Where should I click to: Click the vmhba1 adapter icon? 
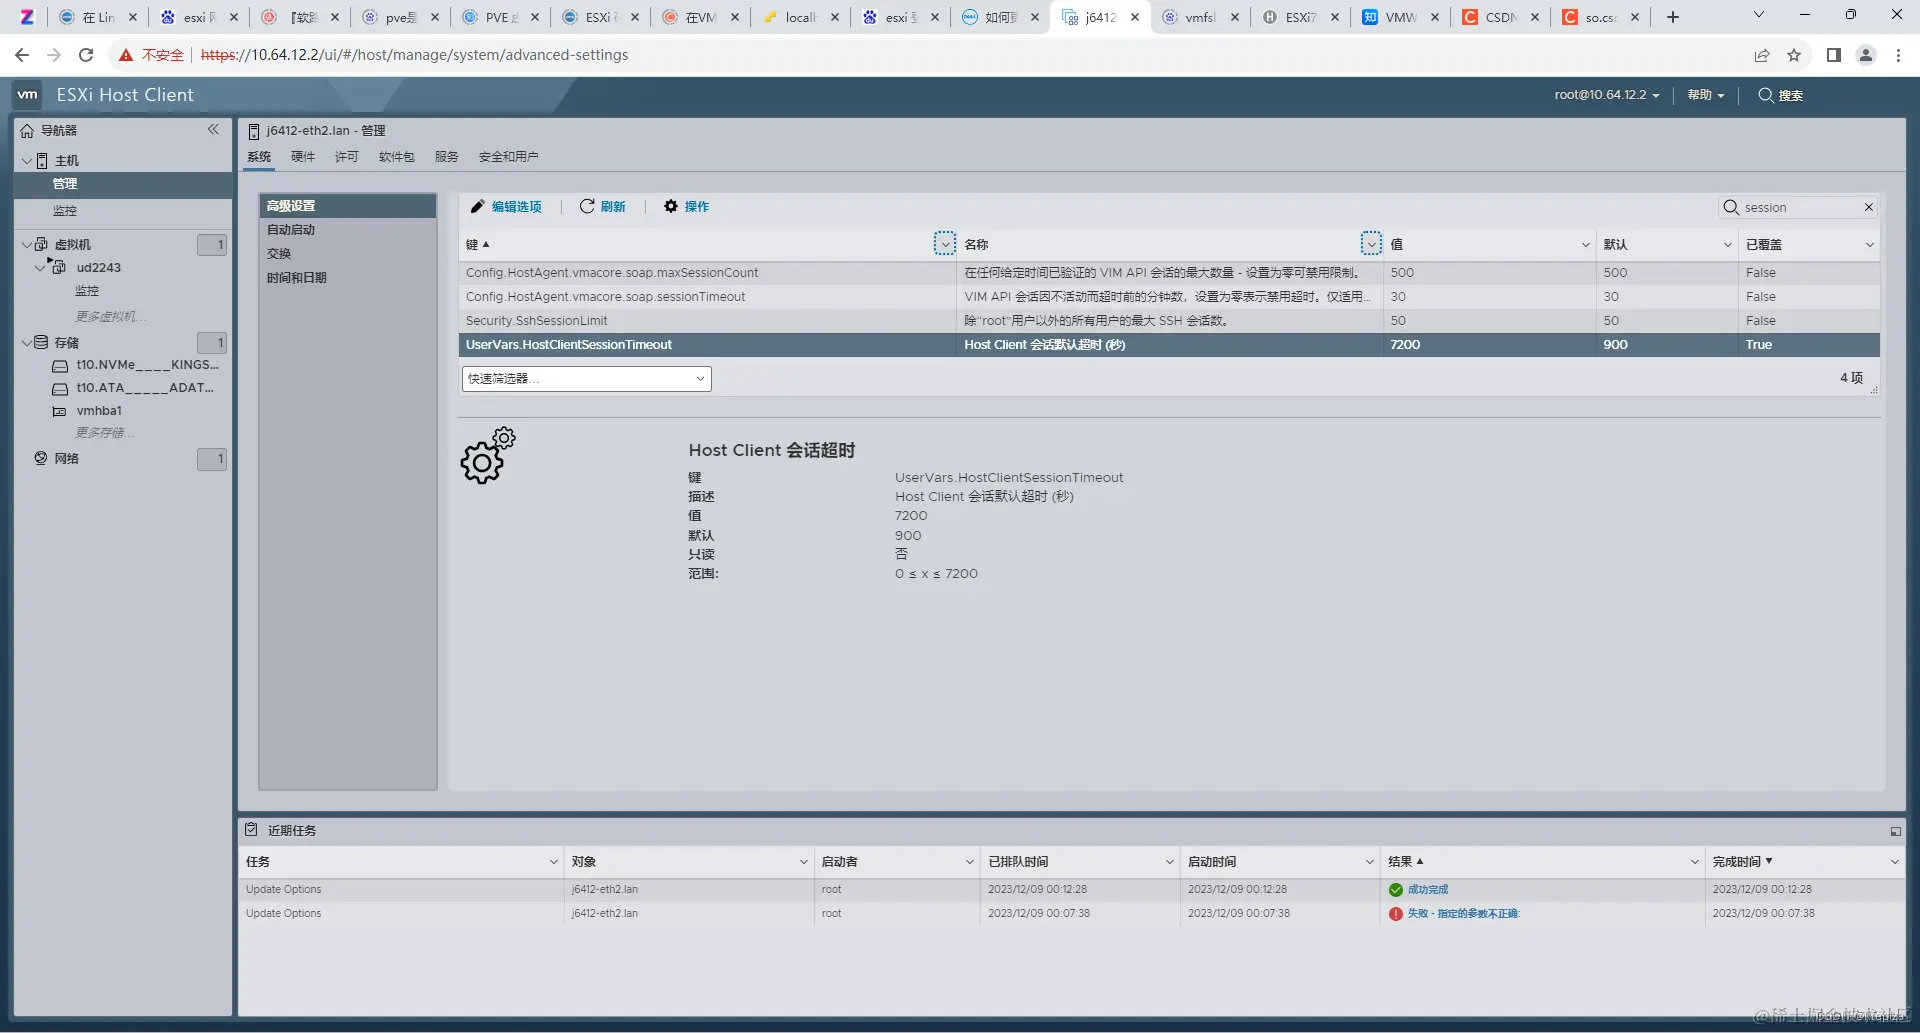click(x=59, y=411)
